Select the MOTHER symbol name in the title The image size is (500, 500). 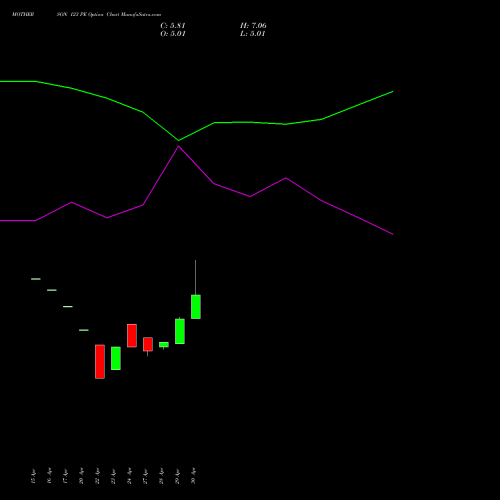(23, 15)
